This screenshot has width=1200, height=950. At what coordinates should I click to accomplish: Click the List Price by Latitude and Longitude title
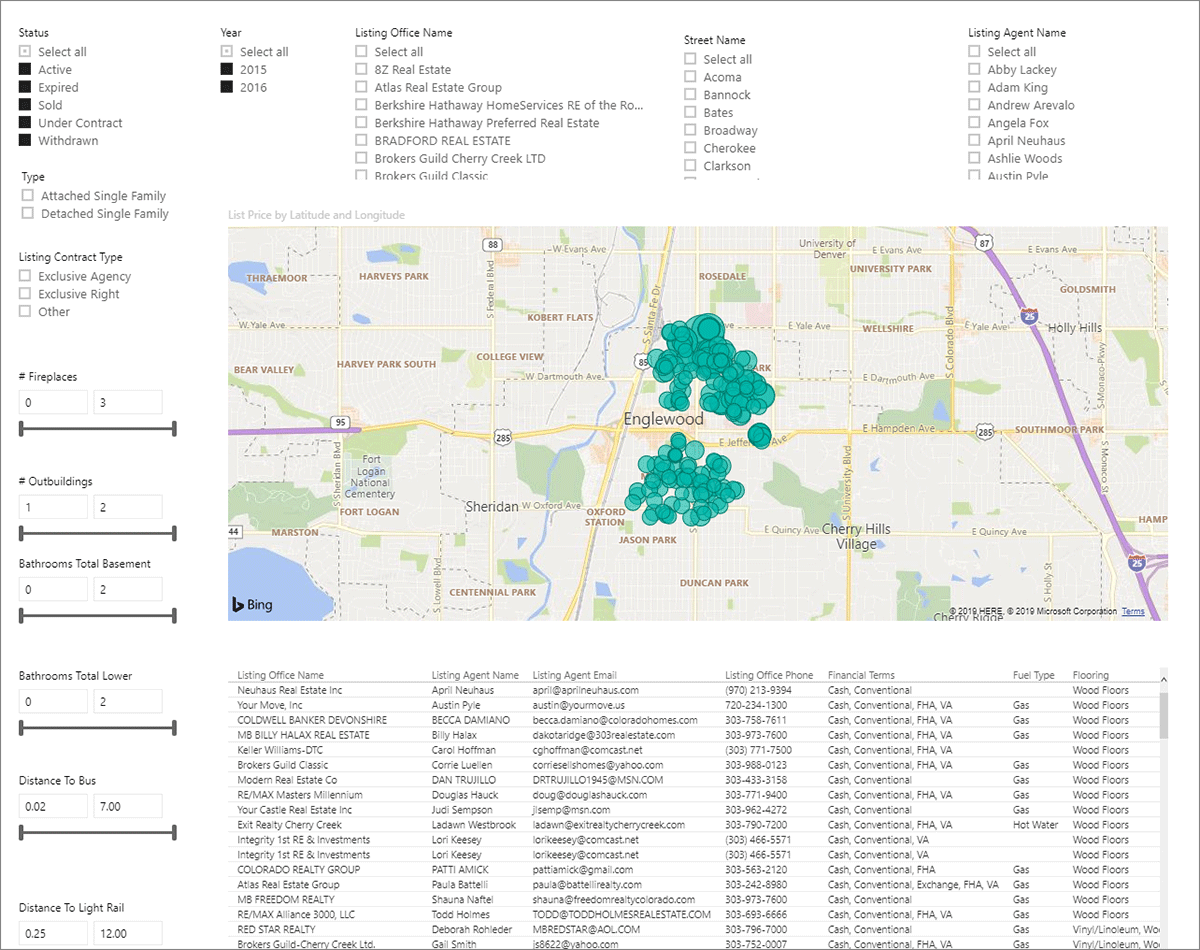(x=316, y=215)
